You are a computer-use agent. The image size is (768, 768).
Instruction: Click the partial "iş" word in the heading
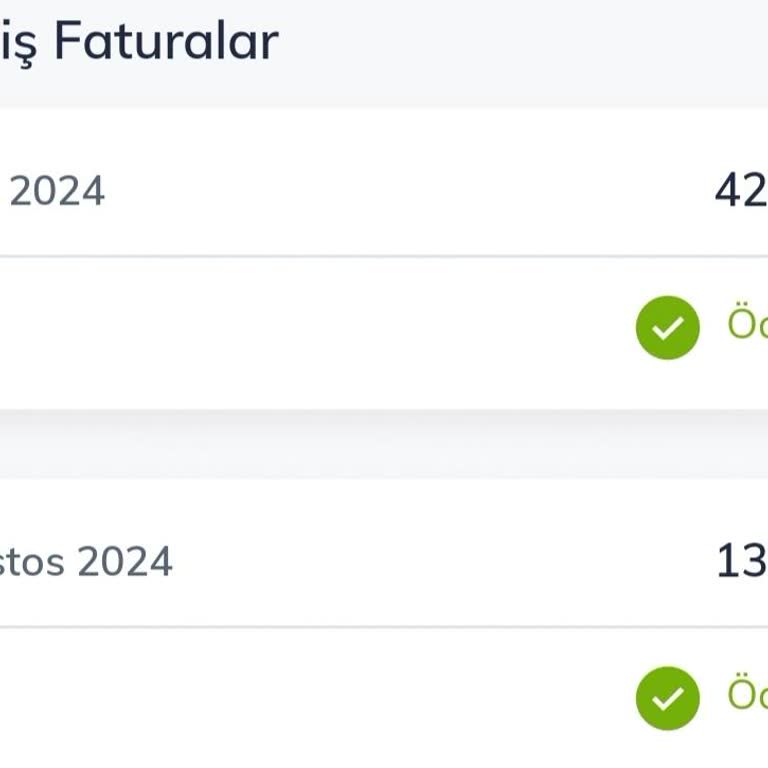pos(18,44)
